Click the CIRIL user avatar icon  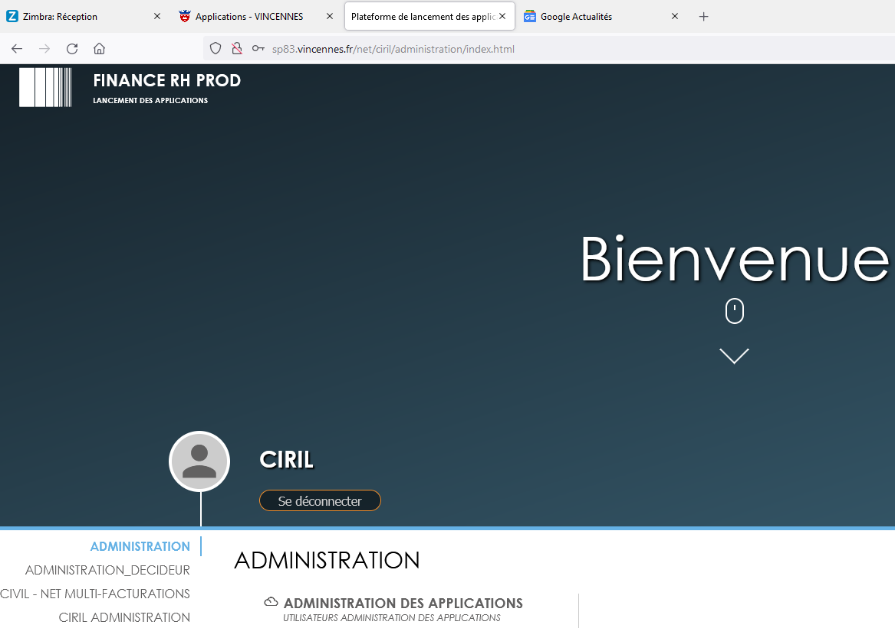(x=199, y=461)
